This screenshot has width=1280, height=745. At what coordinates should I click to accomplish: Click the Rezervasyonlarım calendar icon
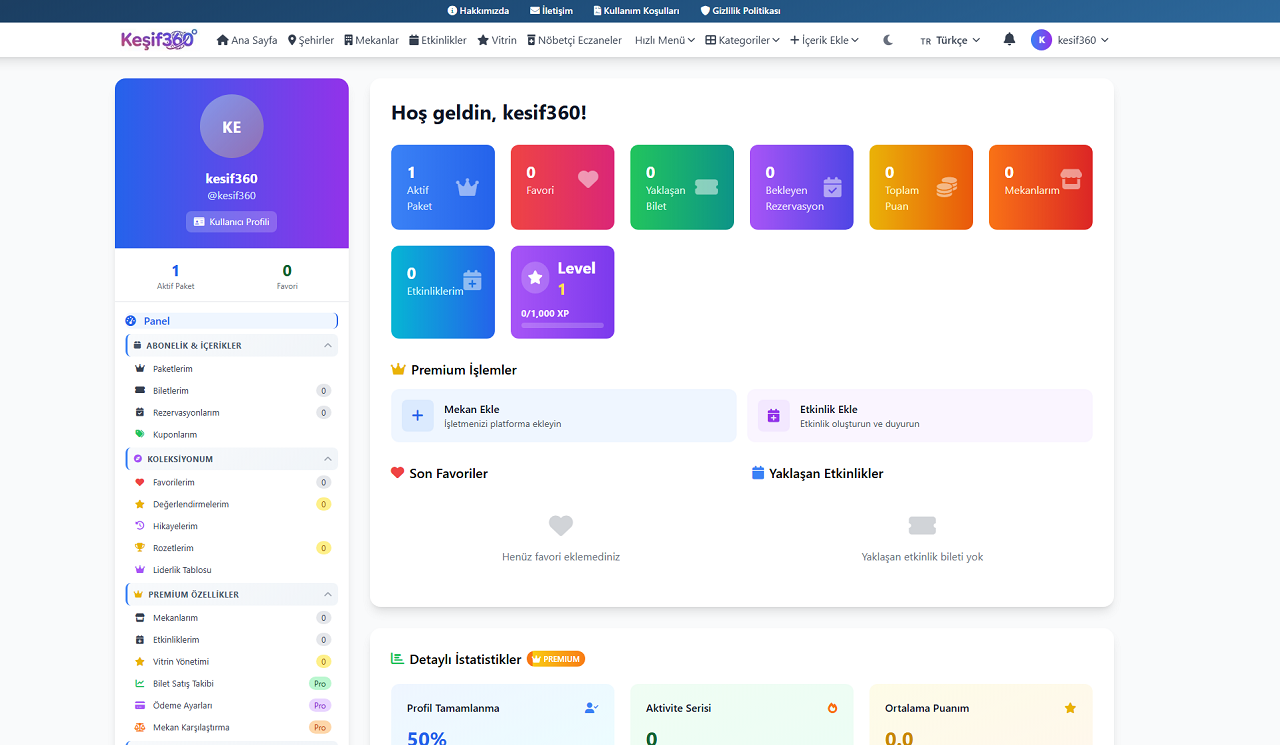pos(140,413)
